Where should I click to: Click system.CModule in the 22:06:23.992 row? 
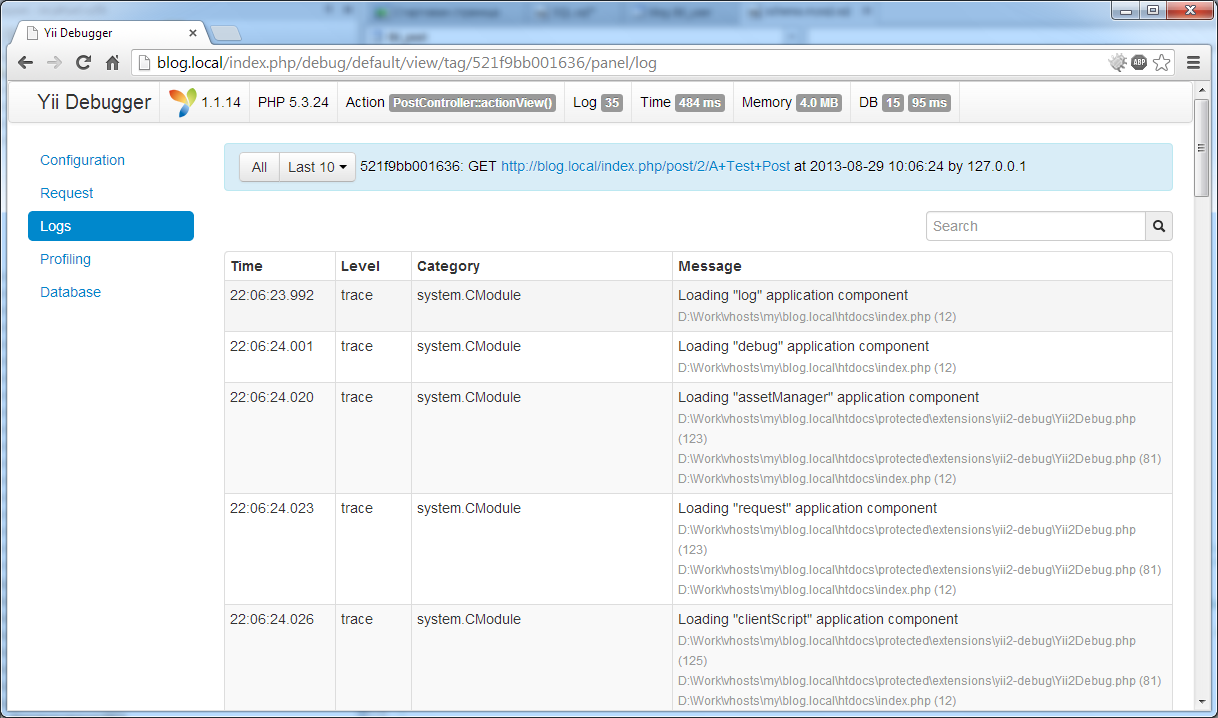[469, 295]
